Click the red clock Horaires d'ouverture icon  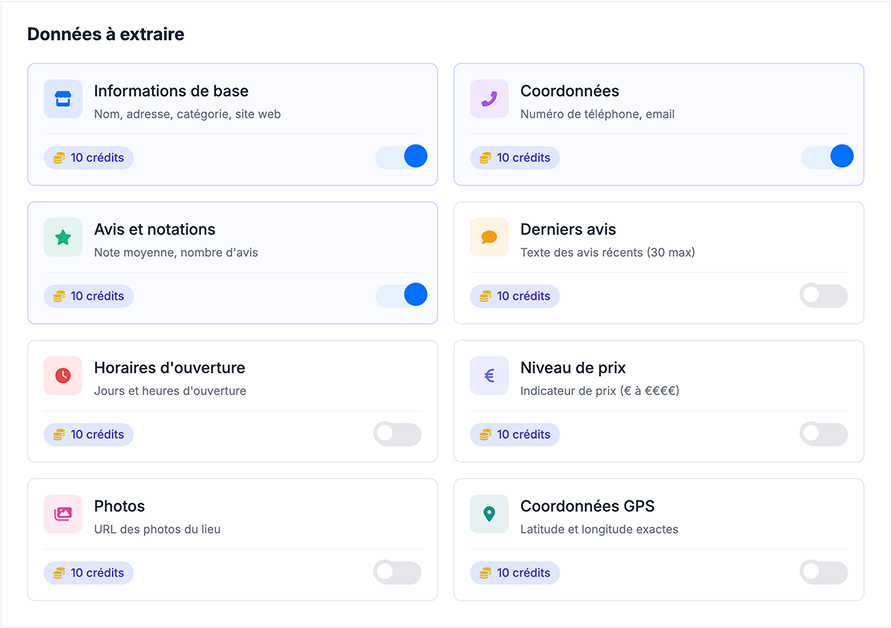pos(63,376)
